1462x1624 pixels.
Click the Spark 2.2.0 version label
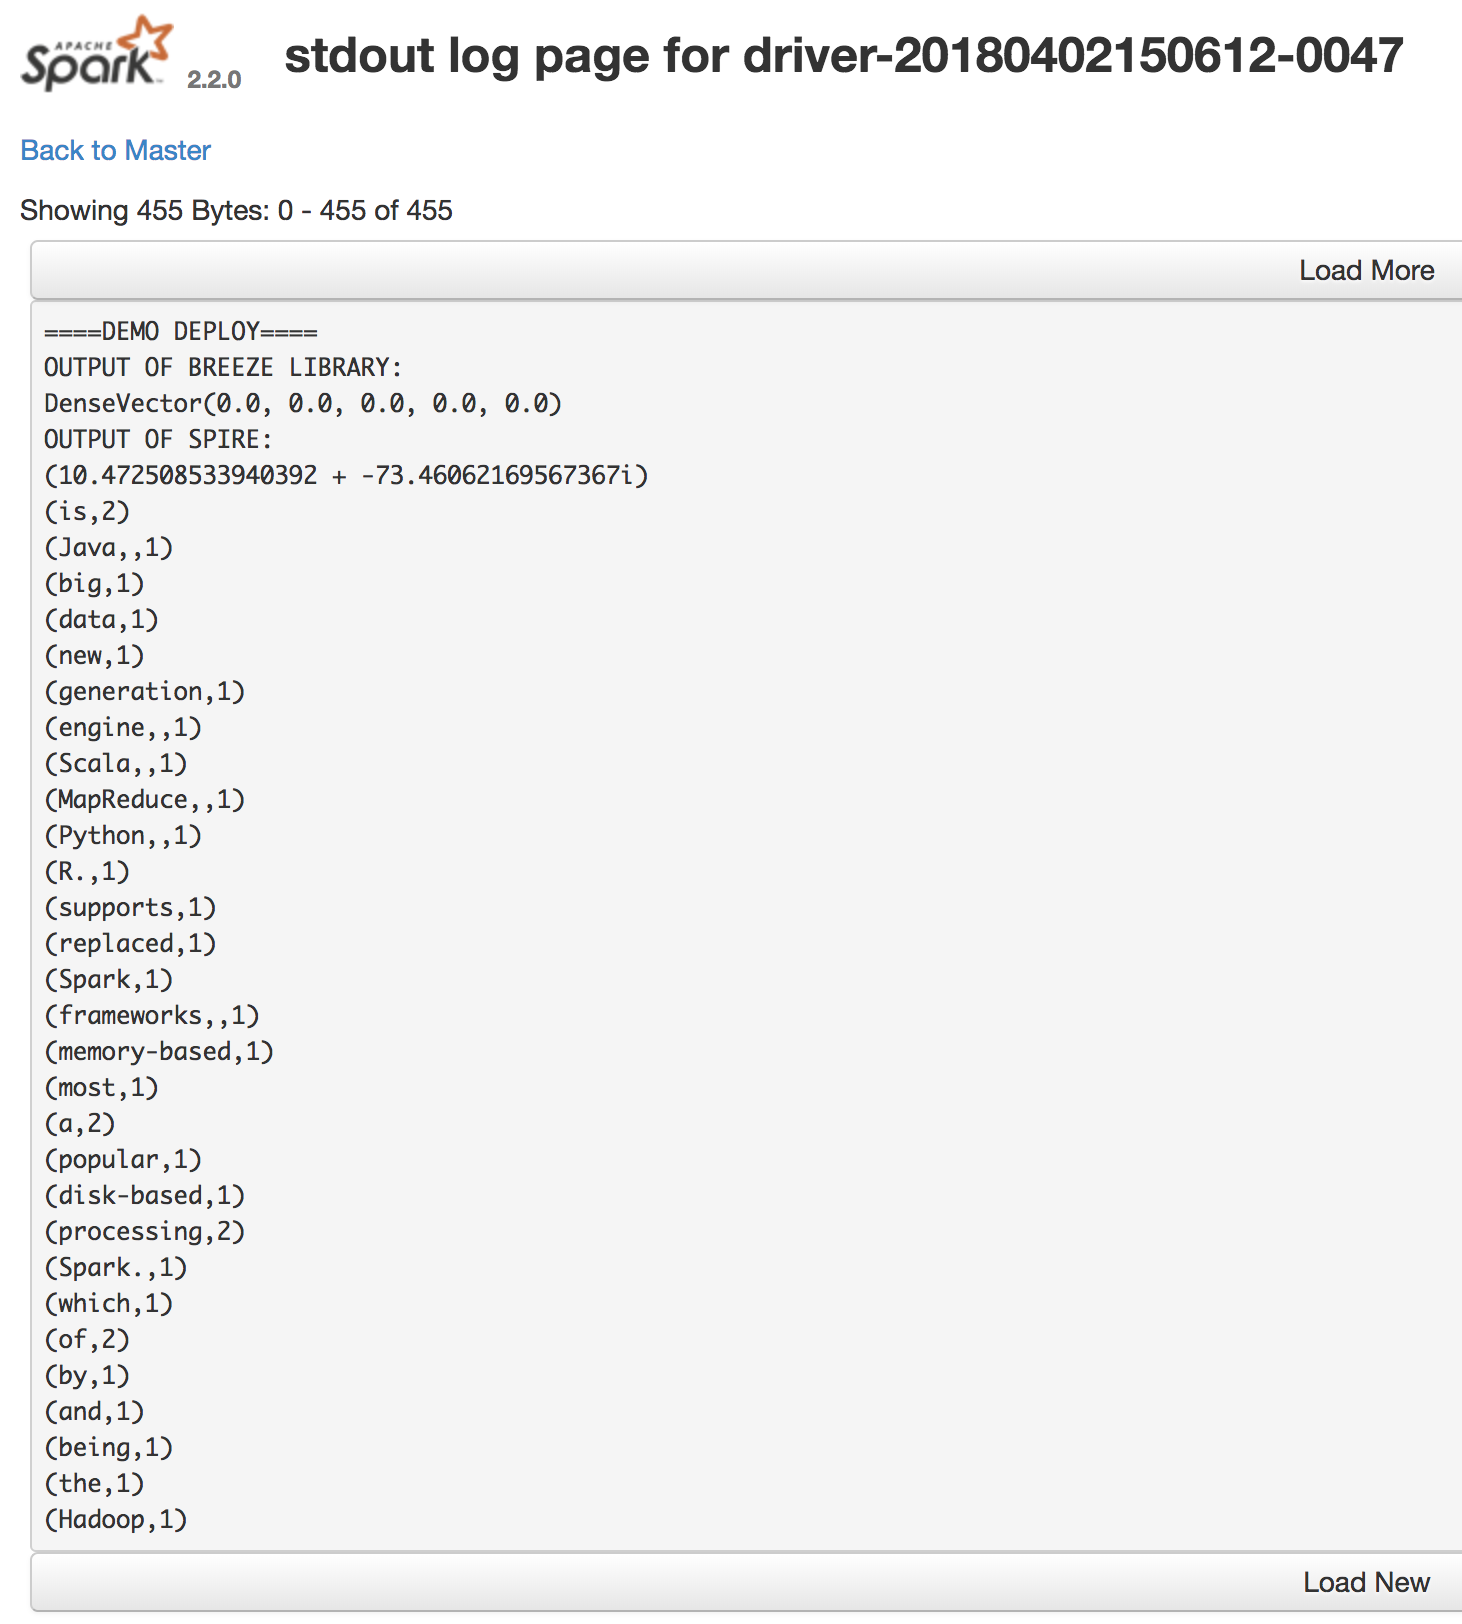(x=214, y=80)
